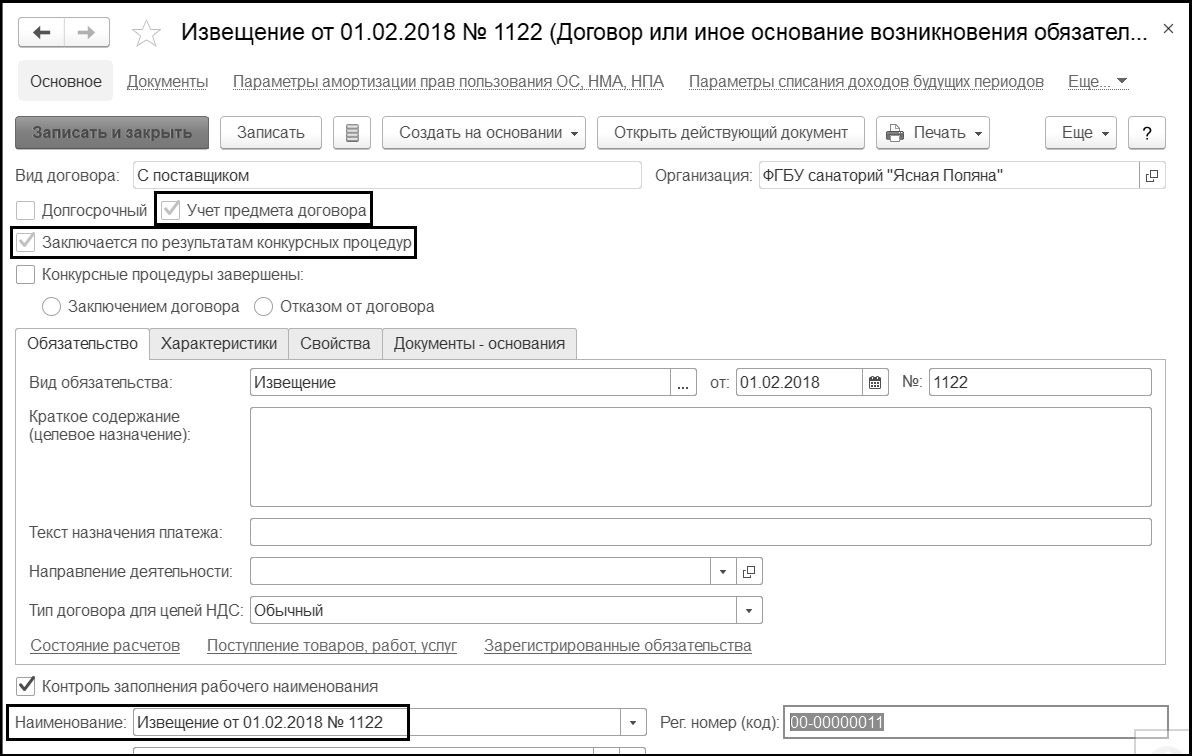Image resolution: width=1192 pixels, height=756 pixels.
Task: Switch to the Свойства tab
Action: (x=335, y=344)
